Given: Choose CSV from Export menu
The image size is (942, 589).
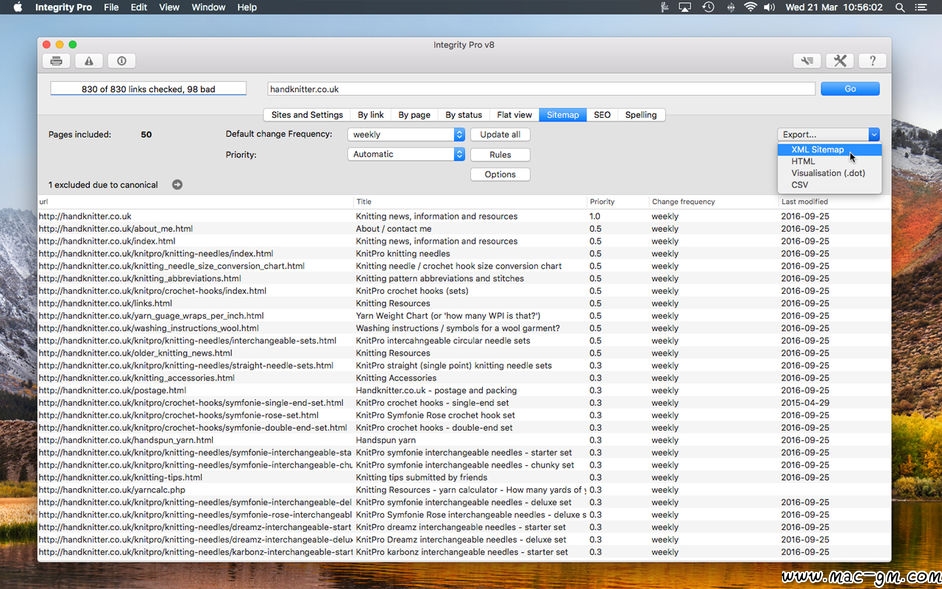Looking at the screenshot, I should pos(829,185).
